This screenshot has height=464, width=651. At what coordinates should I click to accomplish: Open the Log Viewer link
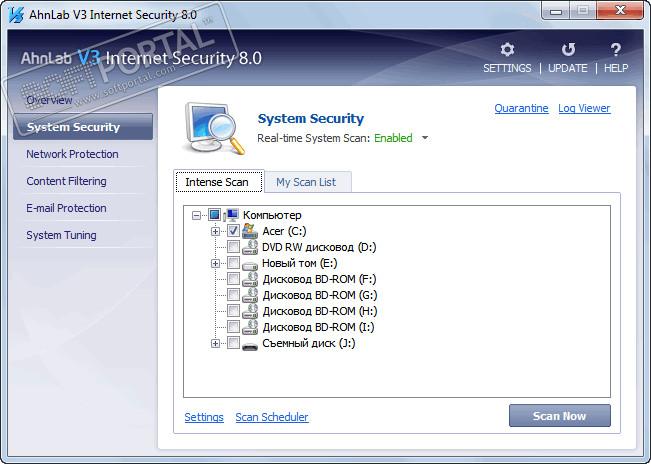(x=584, y=108)
